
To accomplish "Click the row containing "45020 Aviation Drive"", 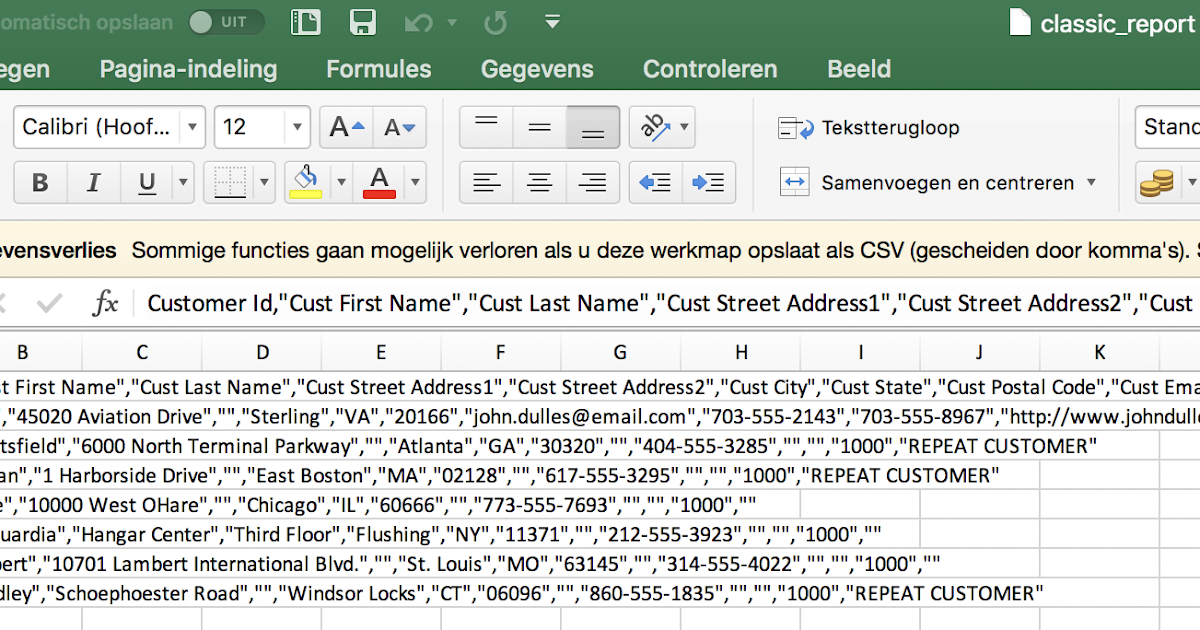I will (600, 416).
